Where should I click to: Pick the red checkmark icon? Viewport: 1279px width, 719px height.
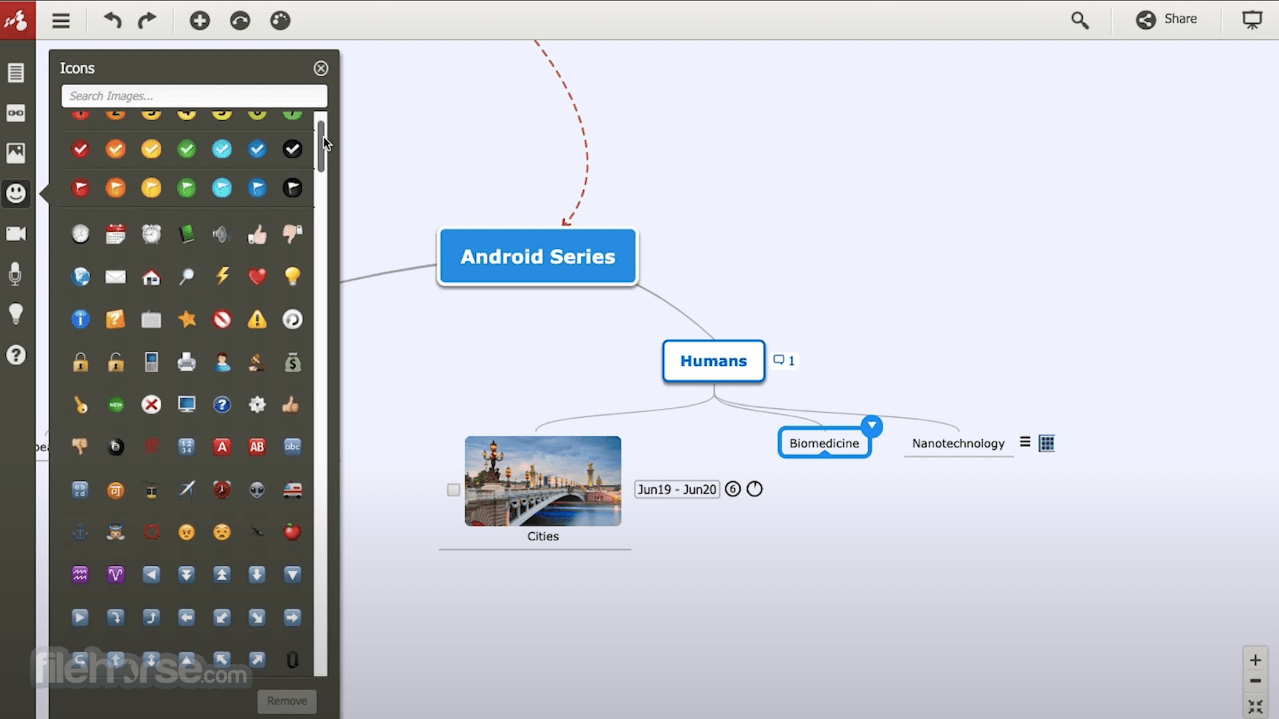80,149
